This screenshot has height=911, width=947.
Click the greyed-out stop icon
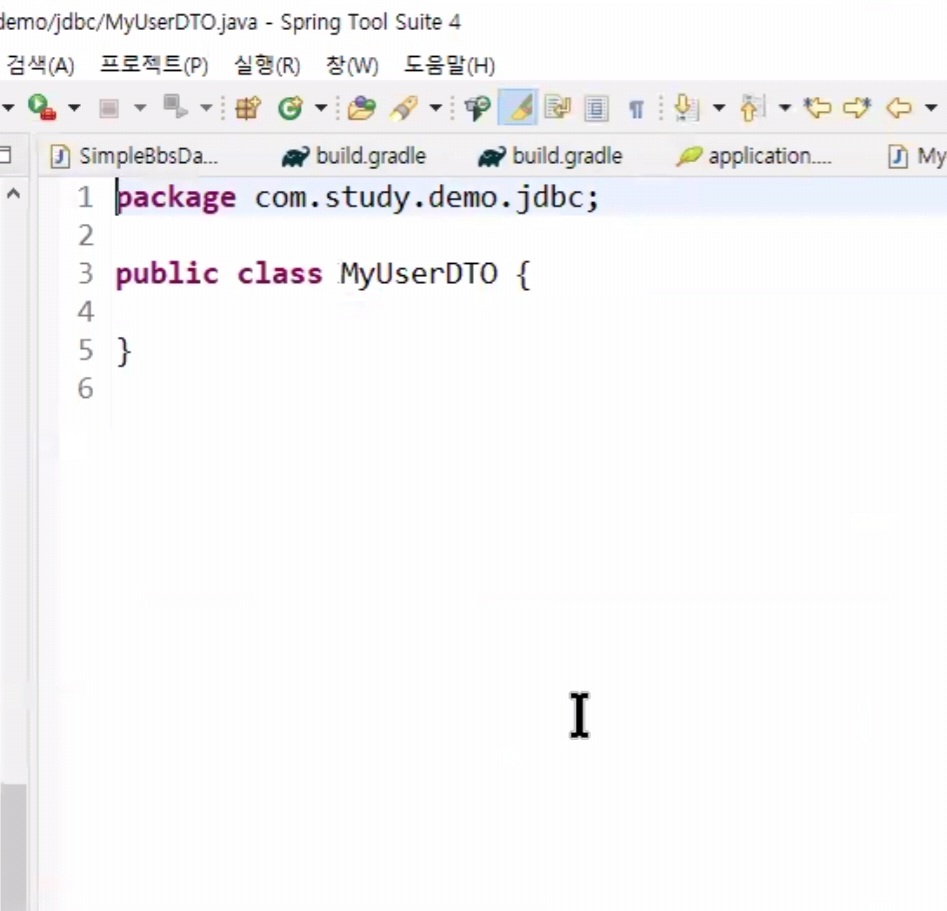109,108
